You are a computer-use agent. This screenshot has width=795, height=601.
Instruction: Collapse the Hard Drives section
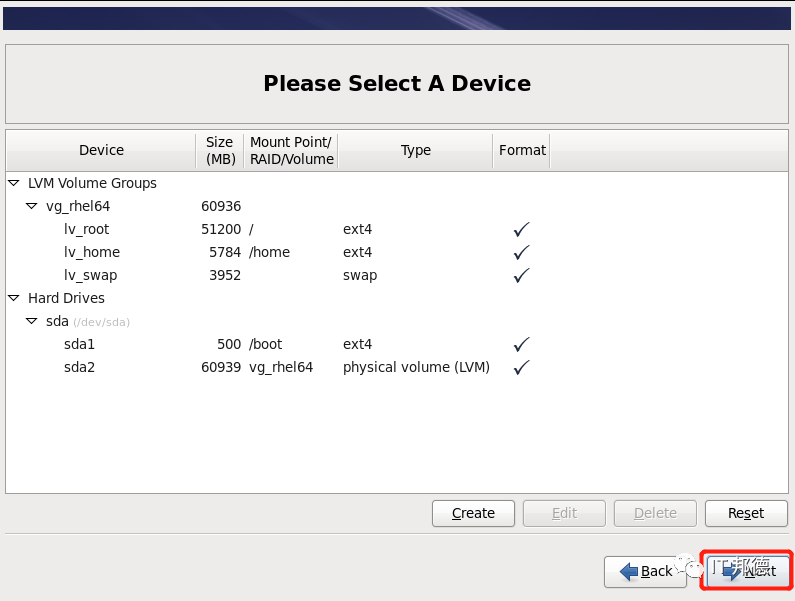point(14,298)
